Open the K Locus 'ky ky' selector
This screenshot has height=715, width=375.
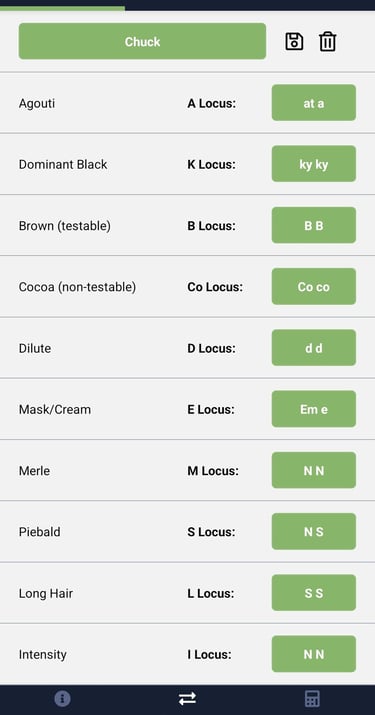coord(314,164)
